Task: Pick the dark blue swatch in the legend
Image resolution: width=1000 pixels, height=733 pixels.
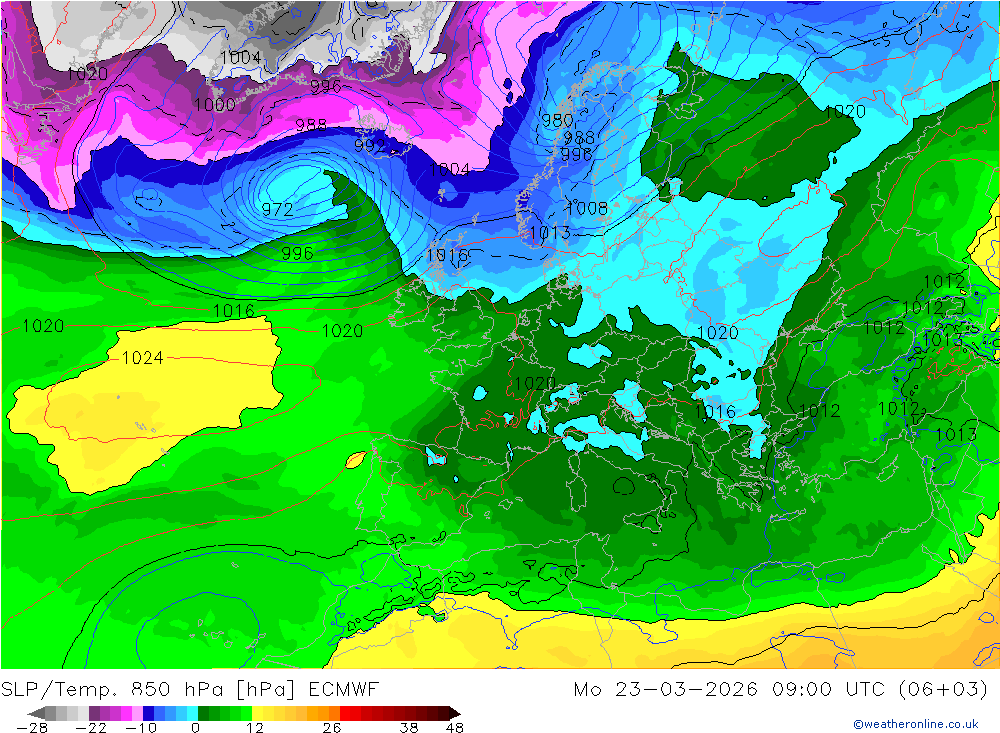Action: click(148, 713)
